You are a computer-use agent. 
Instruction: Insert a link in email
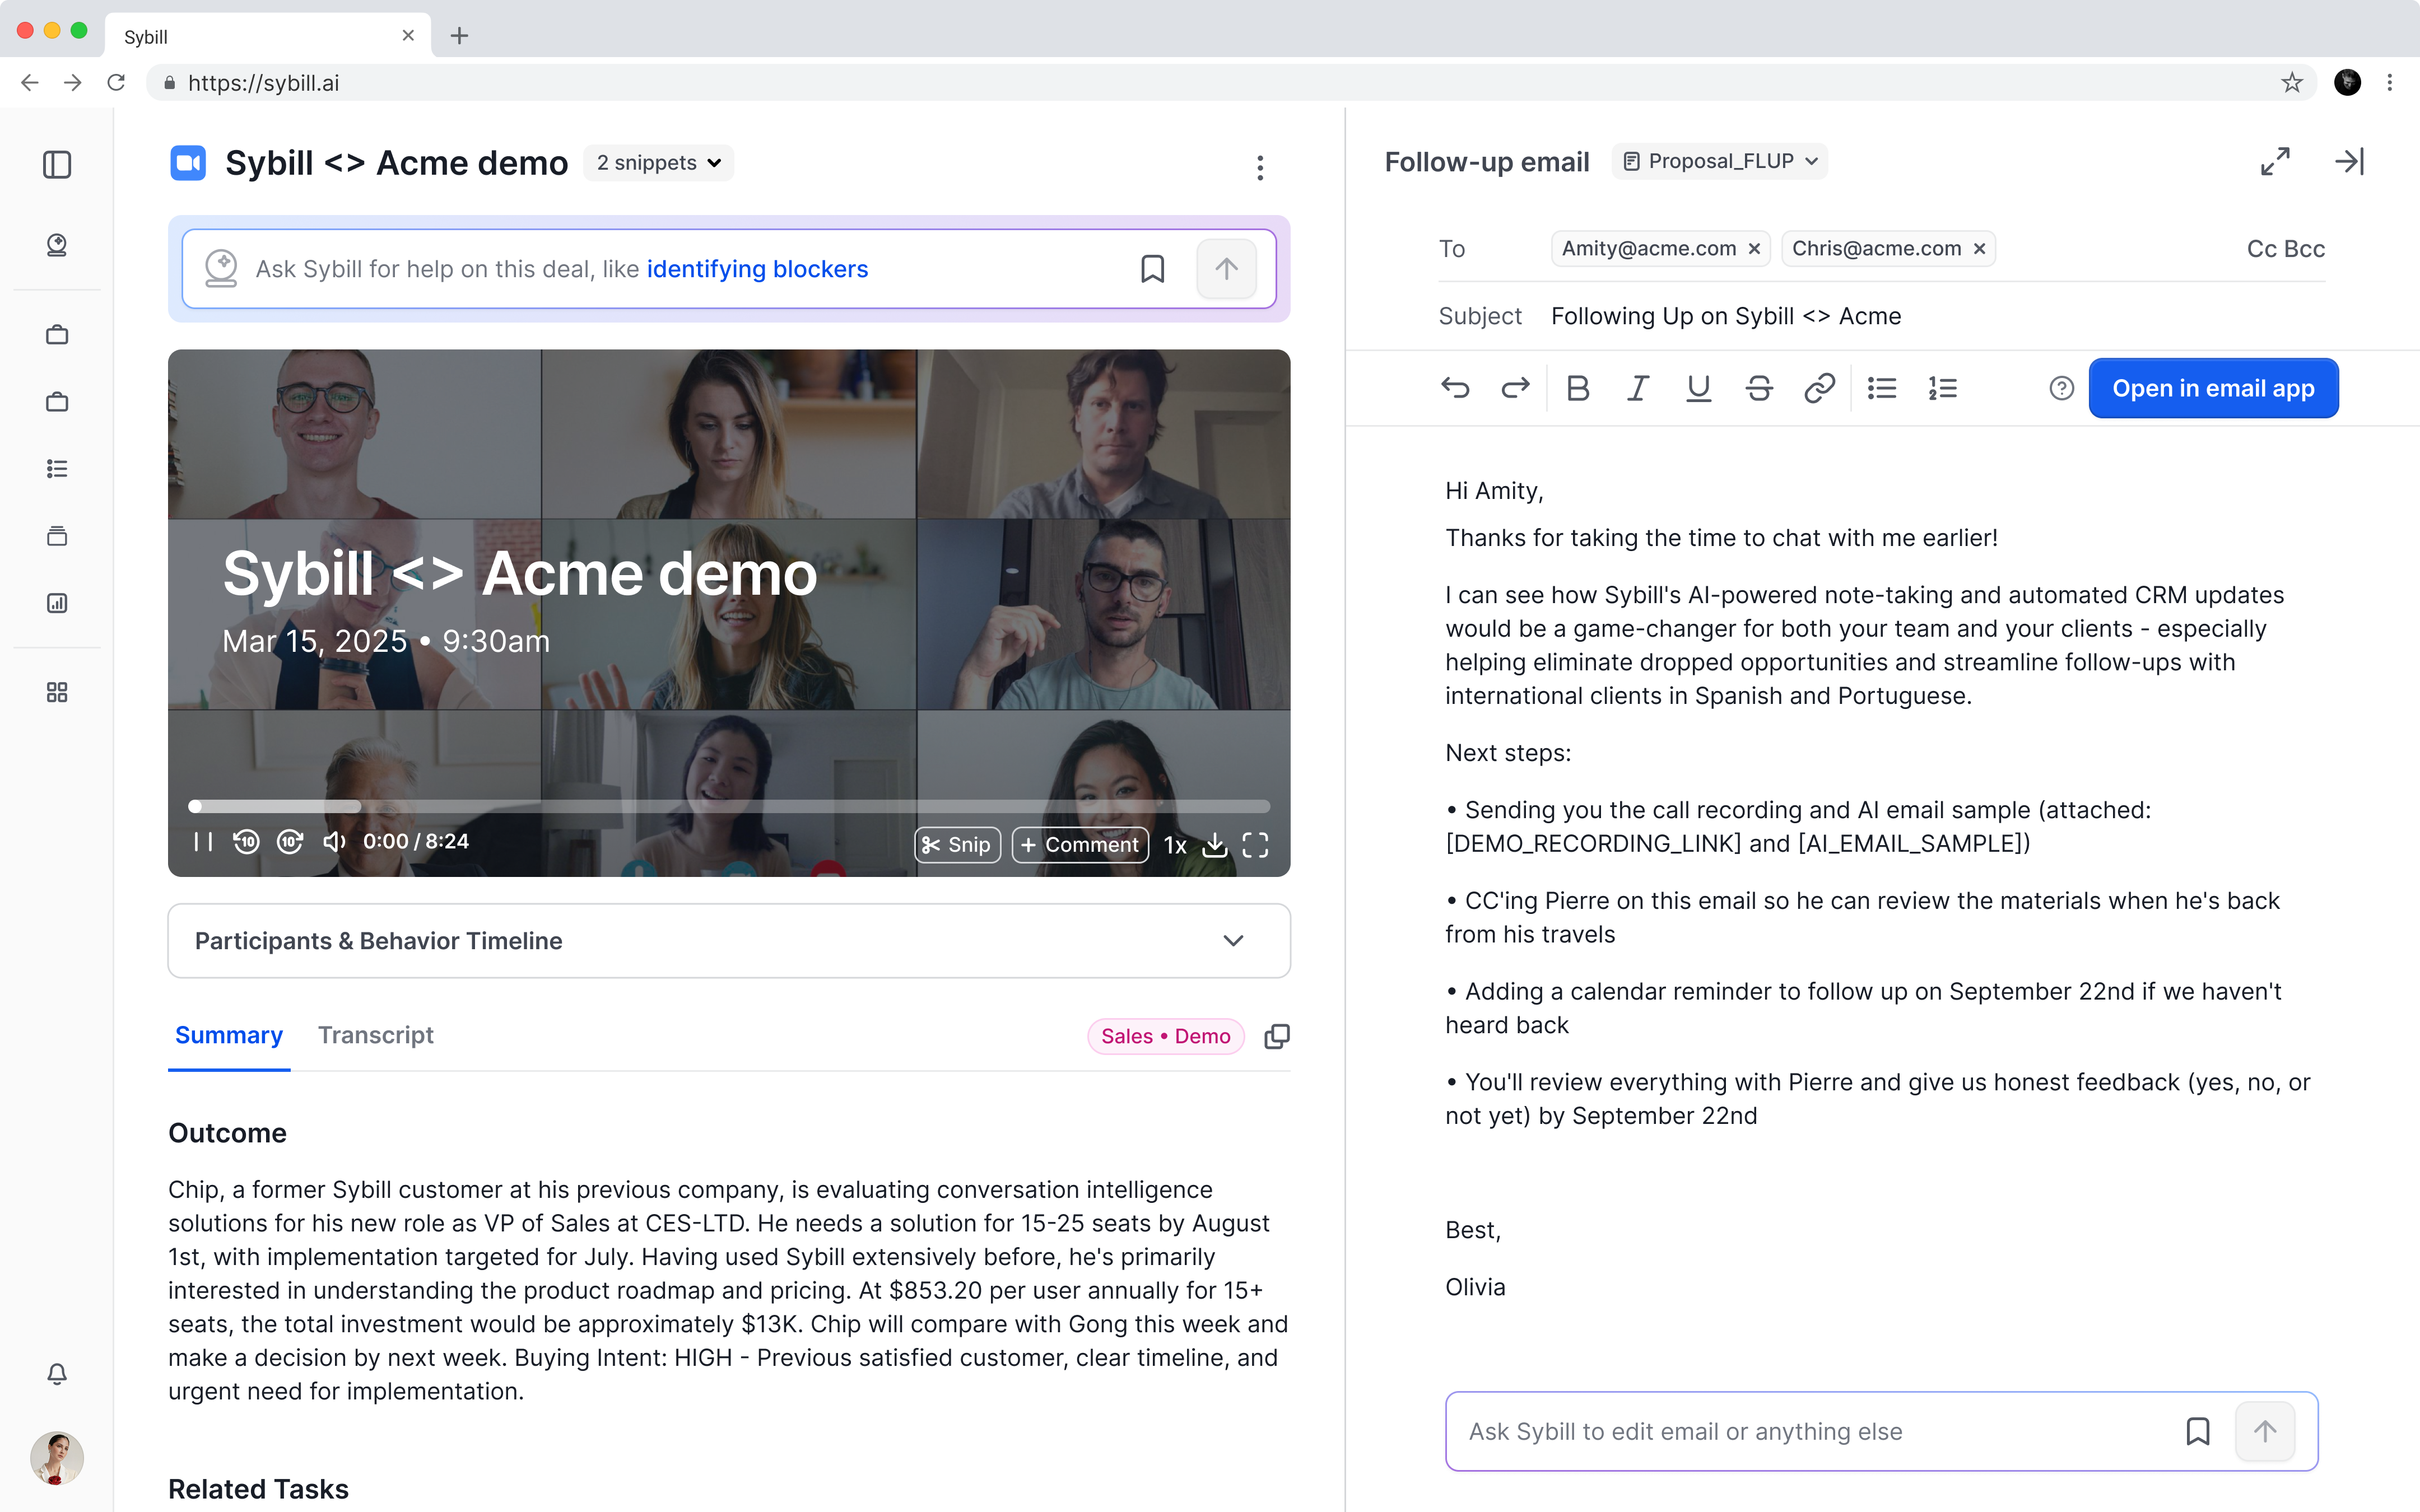[x=1818, y=388]
